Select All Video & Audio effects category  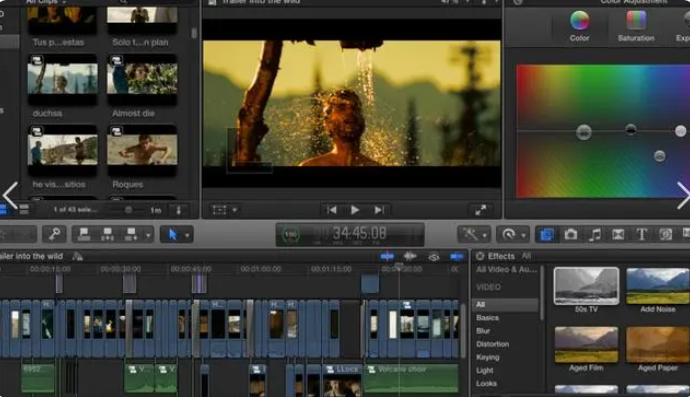tap(506, 269)
